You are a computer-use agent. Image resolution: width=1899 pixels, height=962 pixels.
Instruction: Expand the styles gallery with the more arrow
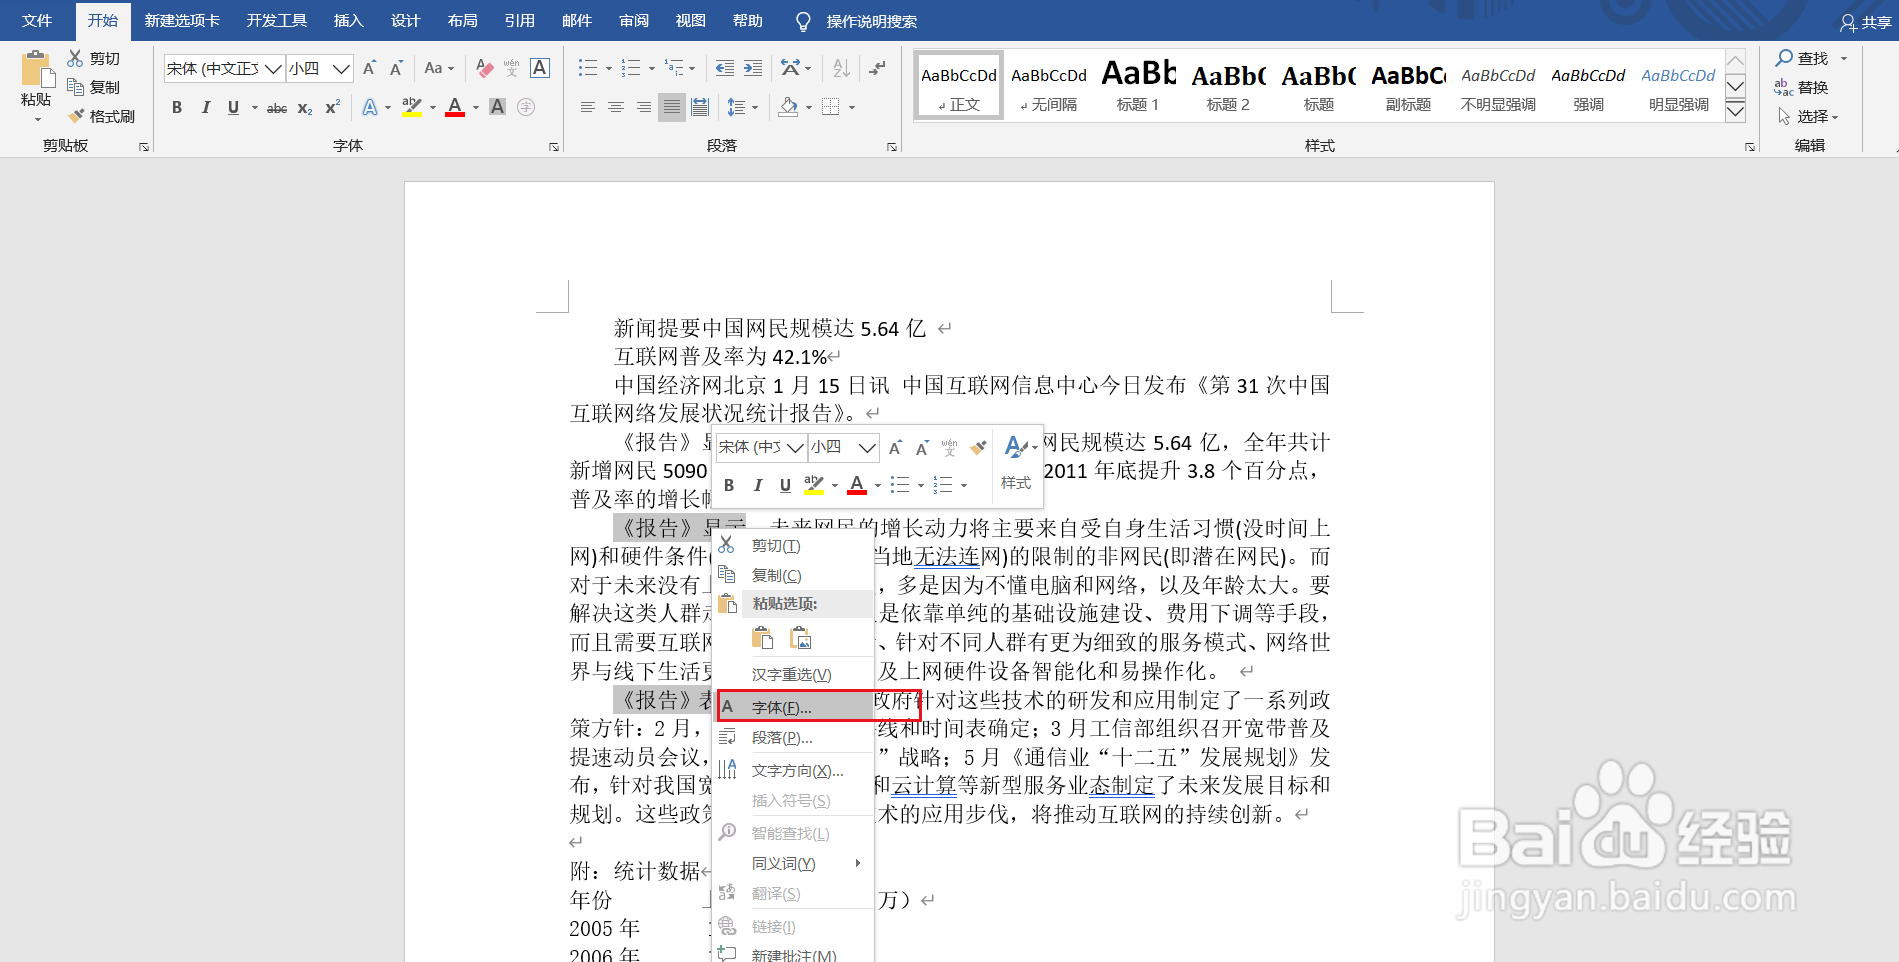(1735, 111)
